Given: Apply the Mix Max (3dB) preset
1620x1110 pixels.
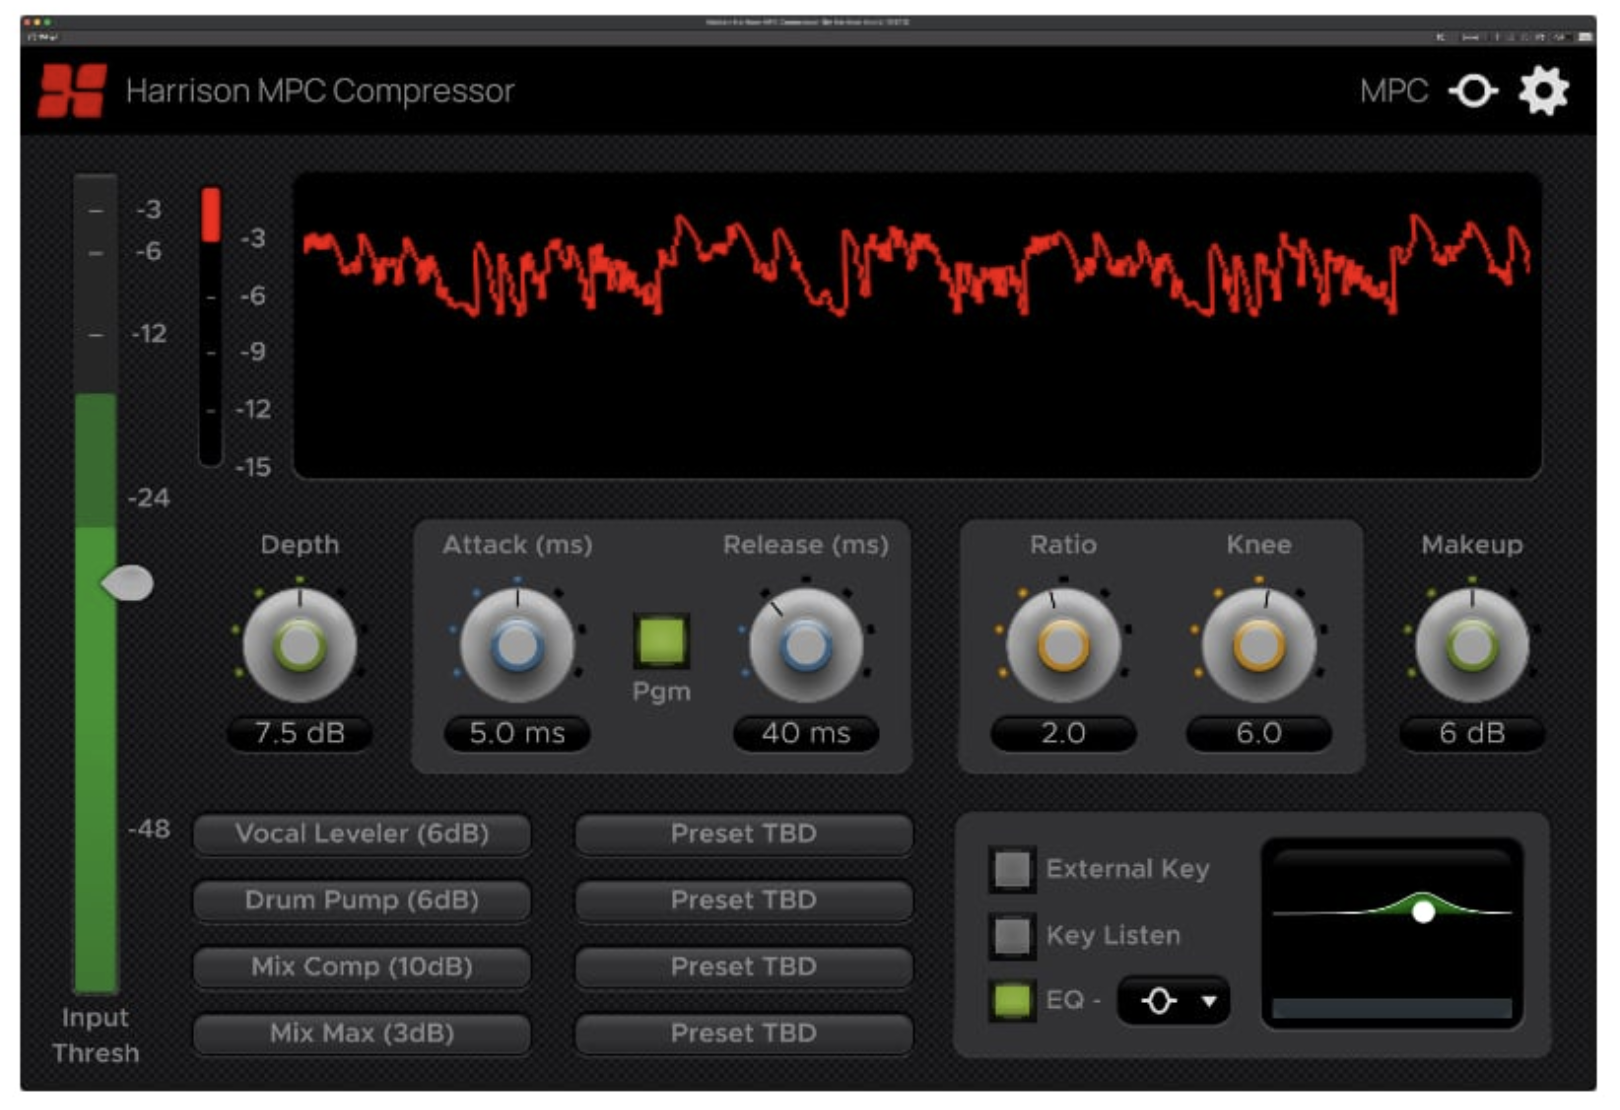Looking at the screenshot, I should [362, 1034].
